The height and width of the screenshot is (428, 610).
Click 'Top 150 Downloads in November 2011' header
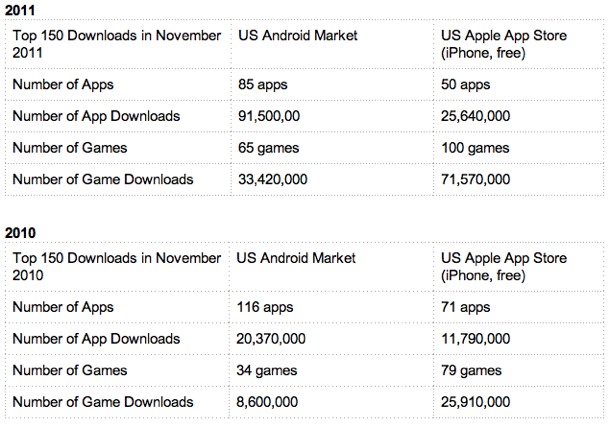[116, 45]
